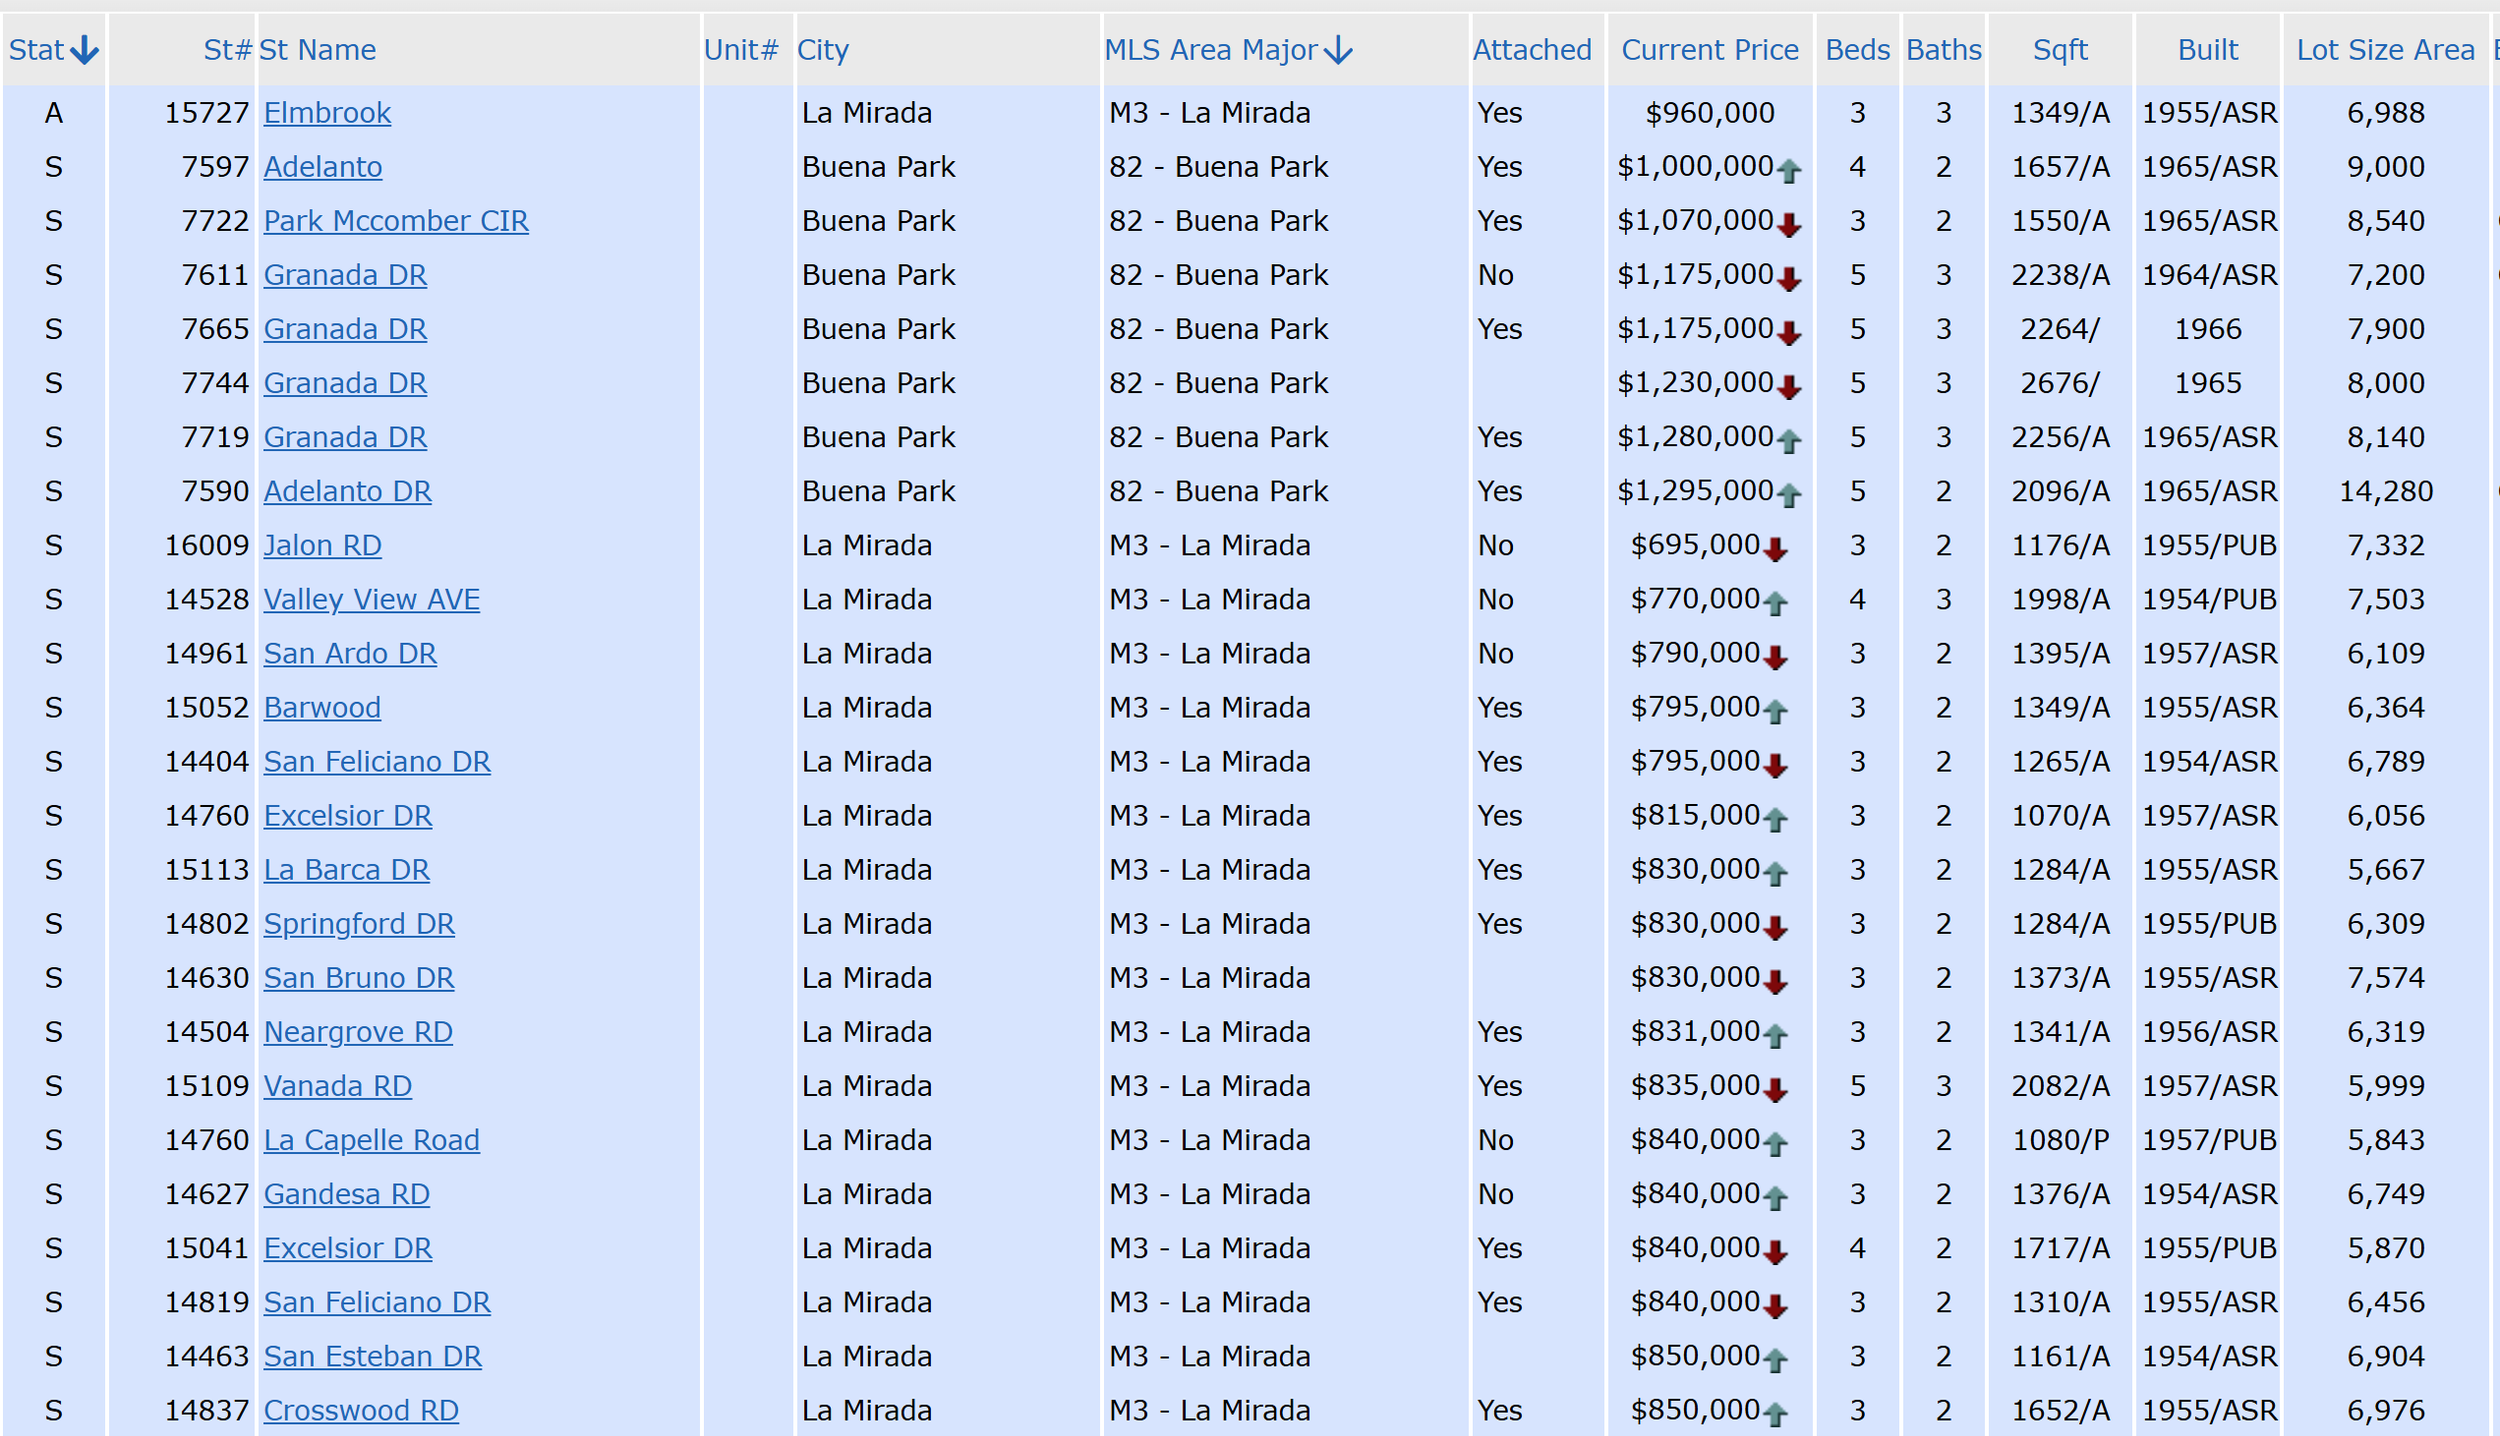Sort table by Current Price column
The width and height of the screenshot is (2500, 1436).
[1709, 50]
